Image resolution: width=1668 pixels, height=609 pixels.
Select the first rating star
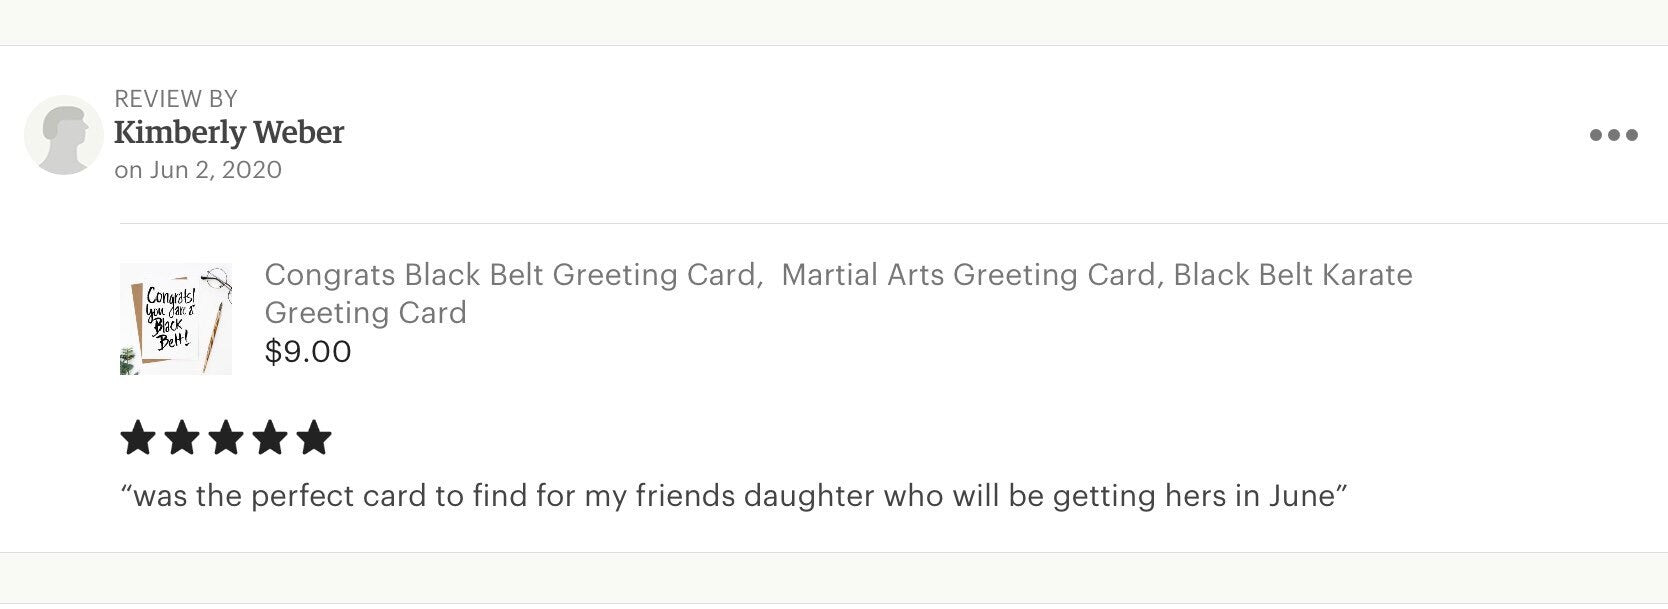[140, 437]
